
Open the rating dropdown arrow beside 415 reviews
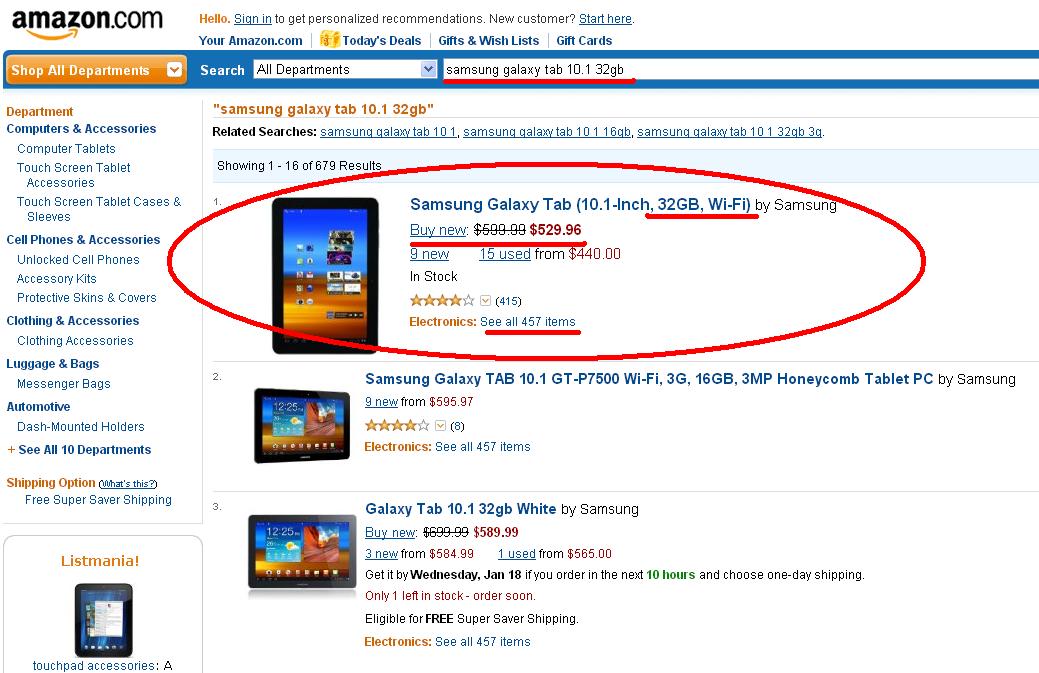486,300
